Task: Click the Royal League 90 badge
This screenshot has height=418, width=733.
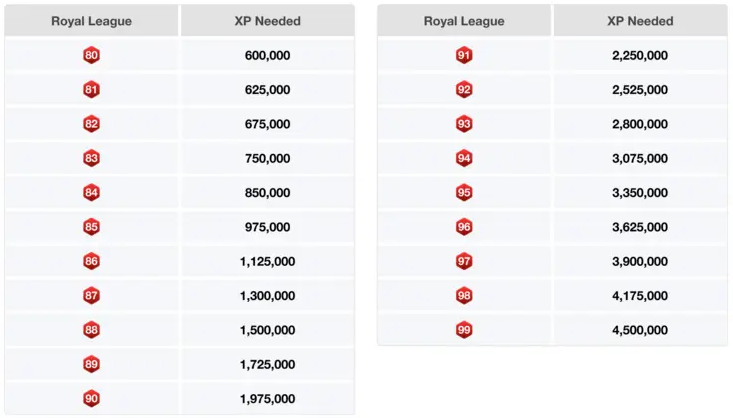Action: pyautogui.click(x=91, y=398)
